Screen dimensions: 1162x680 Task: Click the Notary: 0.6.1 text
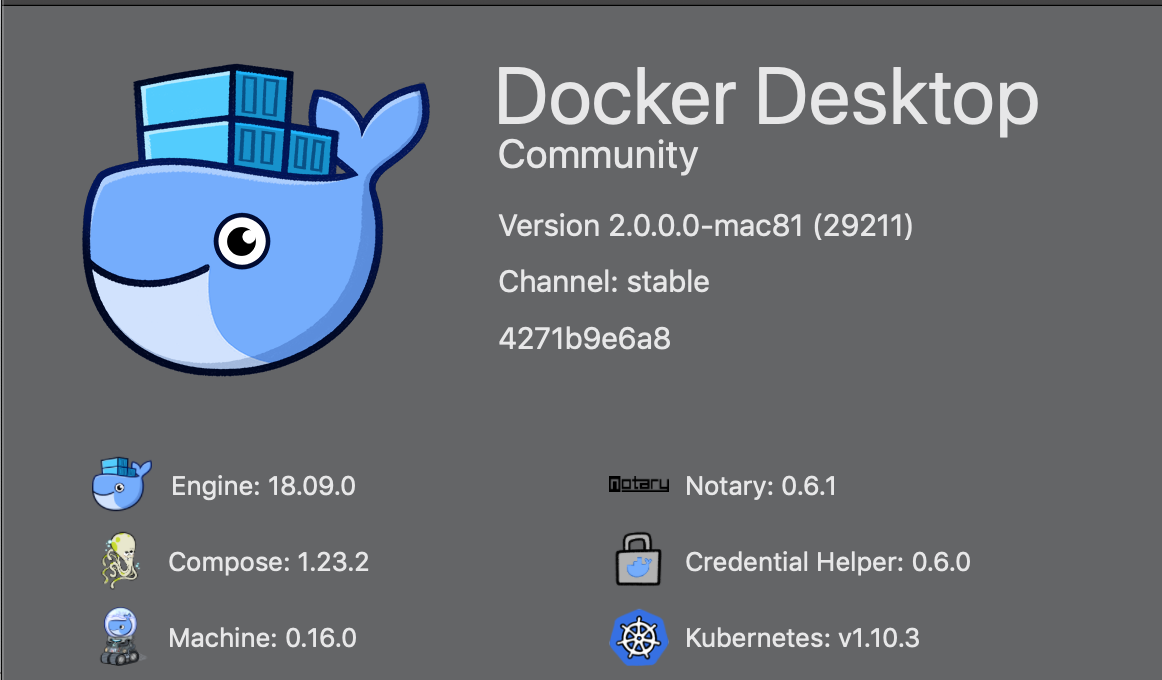click(x=761, y=486)
